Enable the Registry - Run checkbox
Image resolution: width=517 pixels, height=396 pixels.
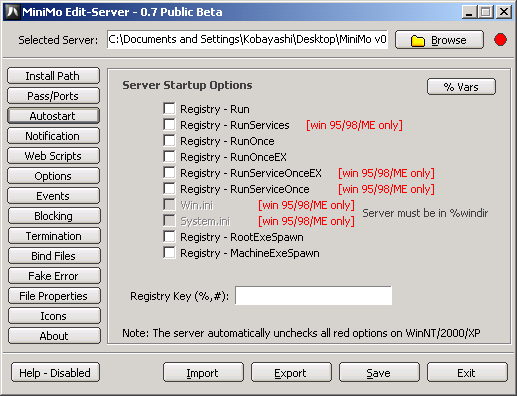pyautogui.click(x=169, y=108)
